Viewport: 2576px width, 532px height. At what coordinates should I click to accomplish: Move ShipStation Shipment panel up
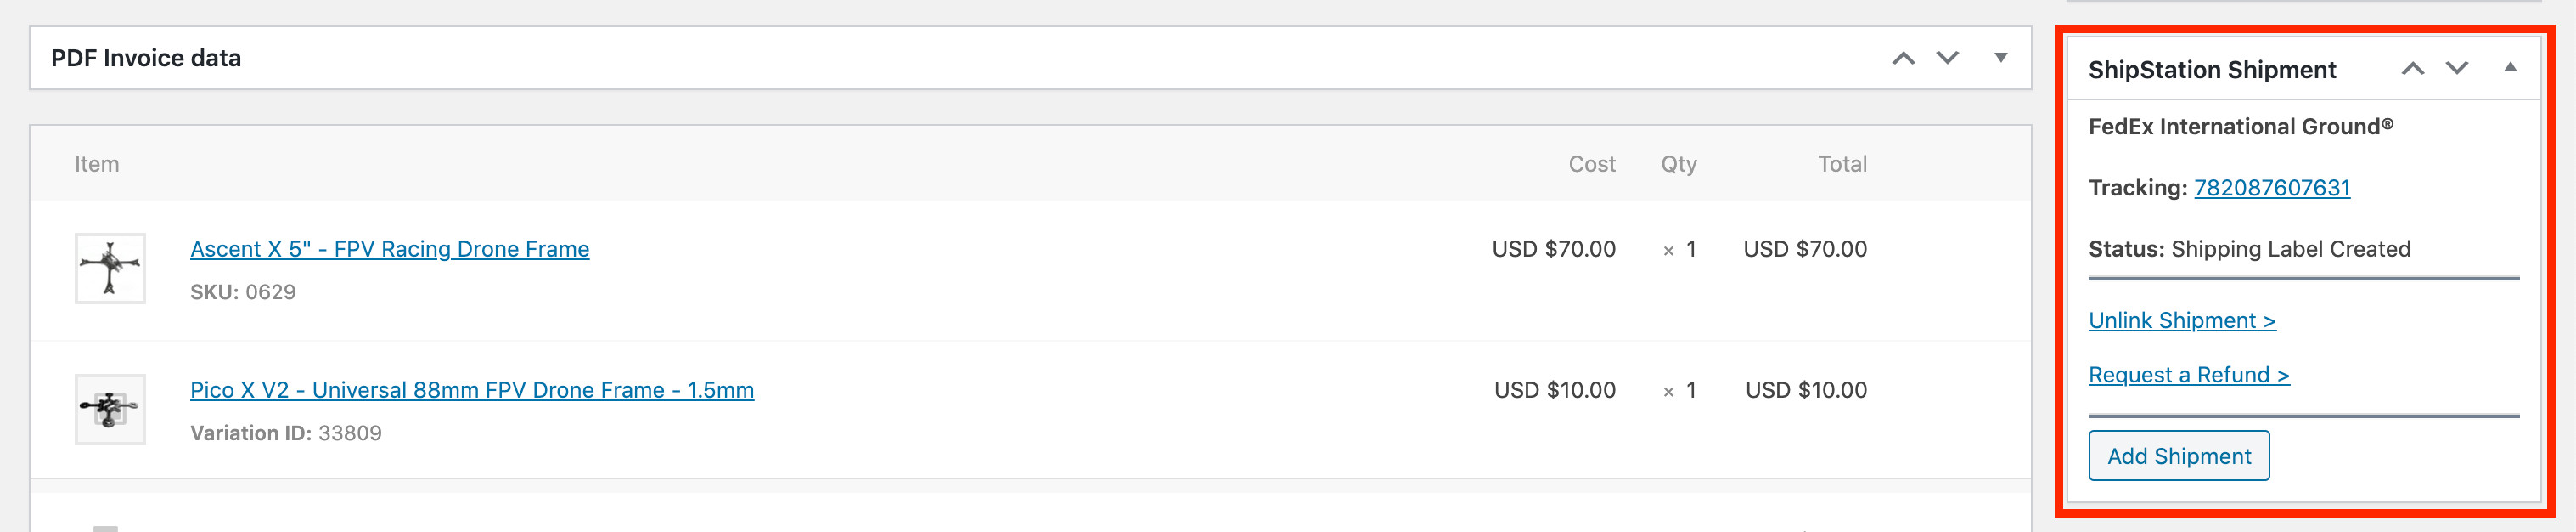click(x=2412, y=69)
